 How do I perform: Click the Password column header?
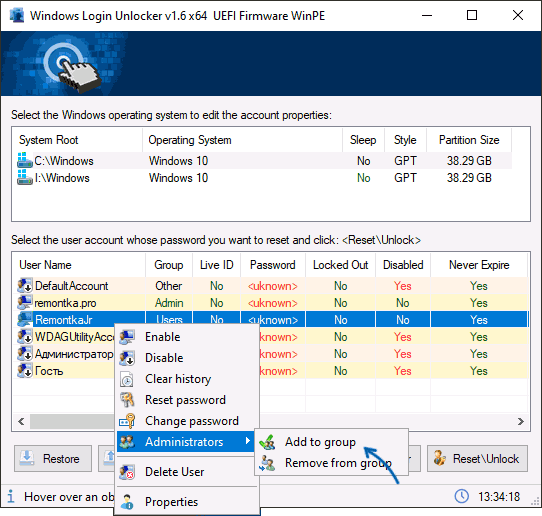273,265
